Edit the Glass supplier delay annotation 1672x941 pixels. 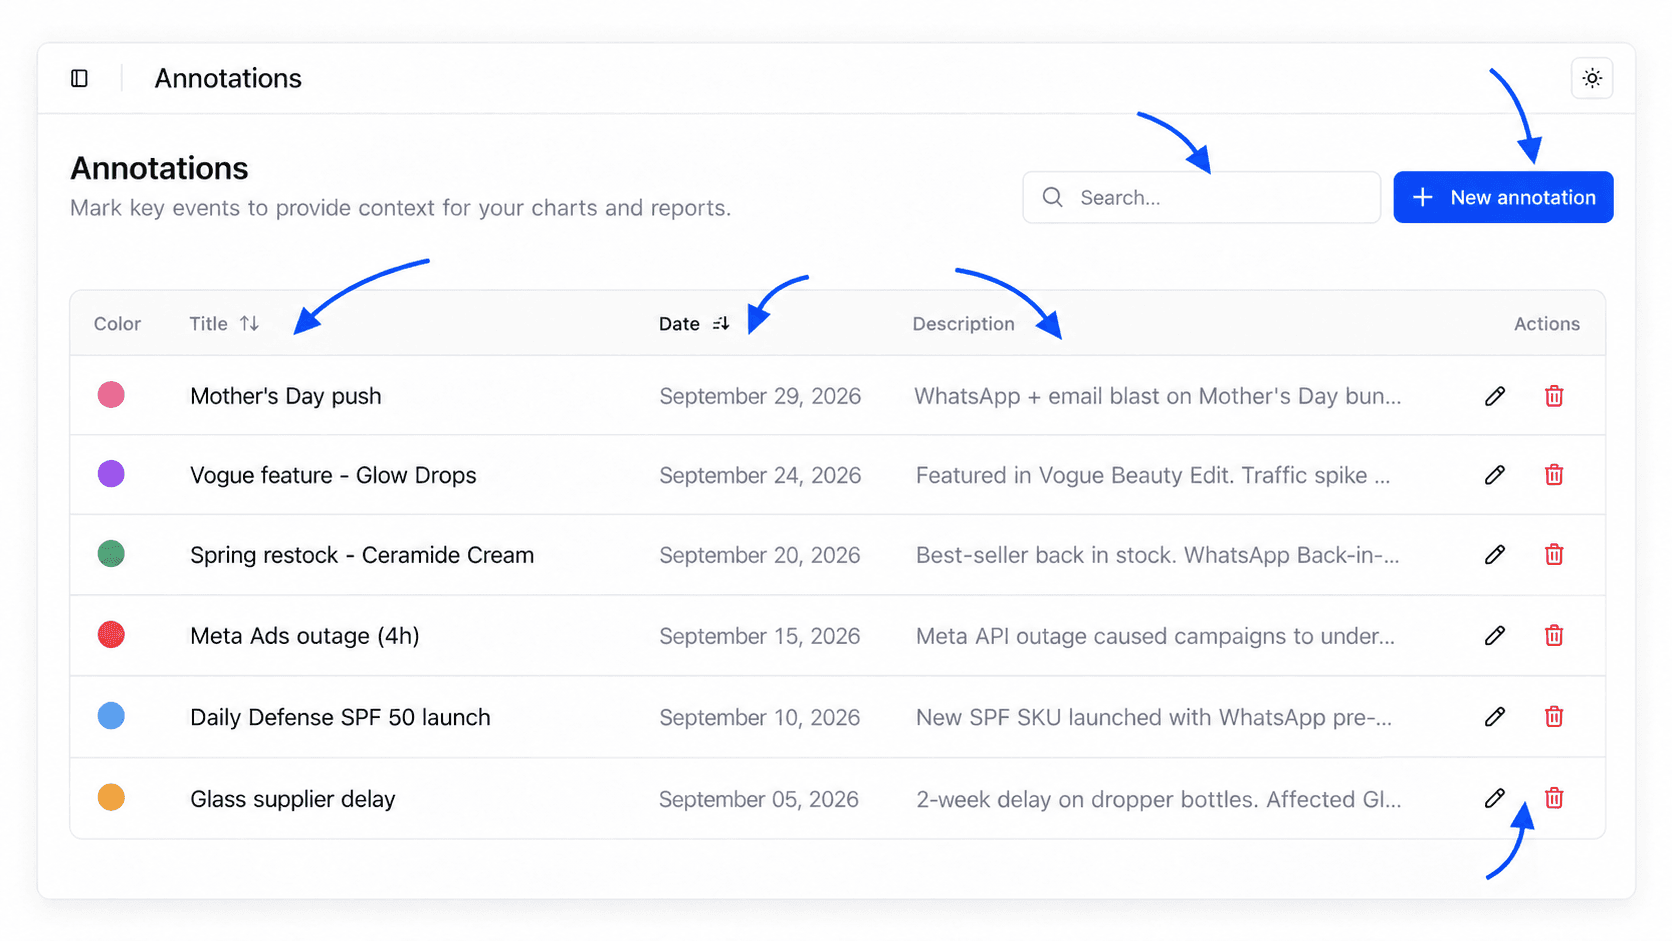pyautogui.click(x=1494, y=798)
